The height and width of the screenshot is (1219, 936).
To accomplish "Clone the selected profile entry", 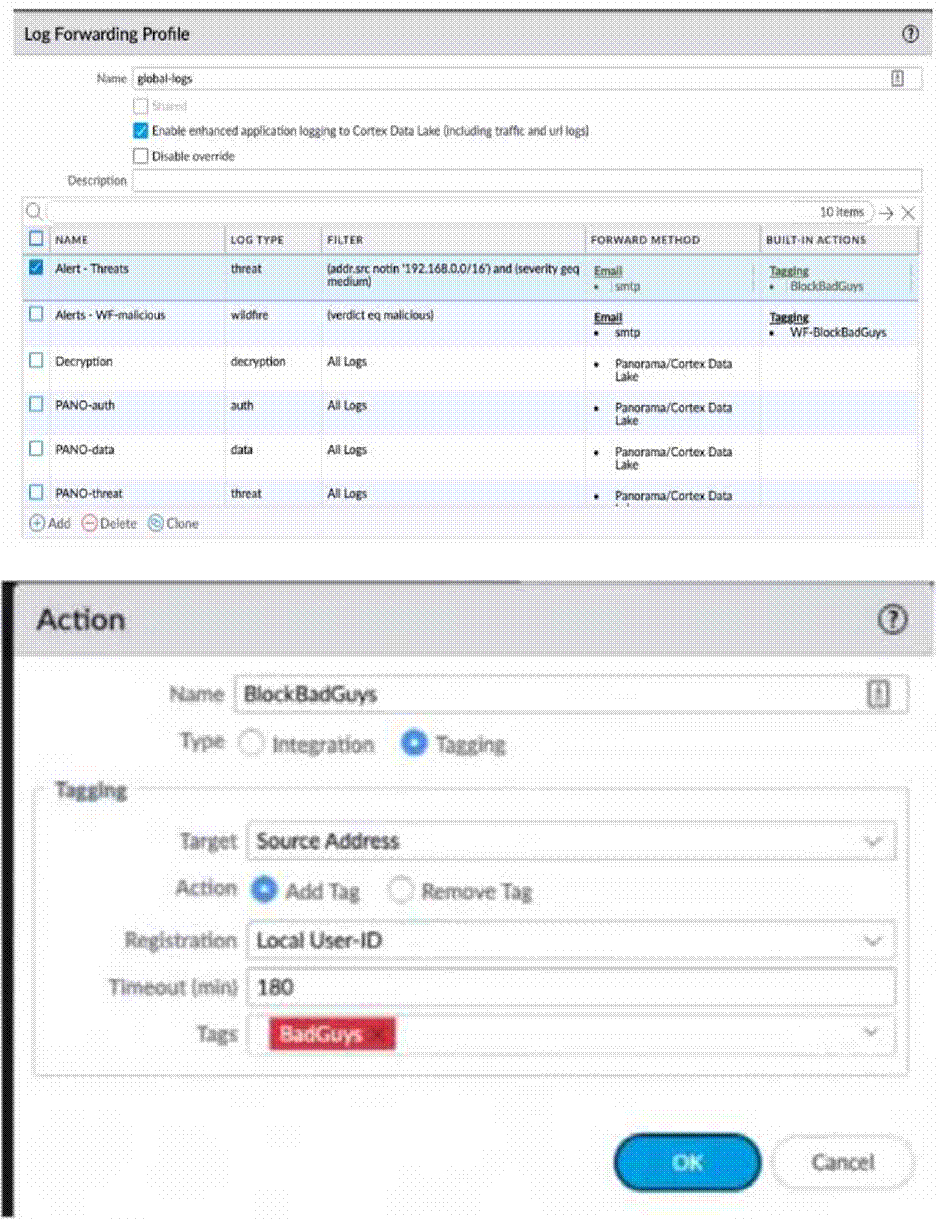I will click(155, 523).
